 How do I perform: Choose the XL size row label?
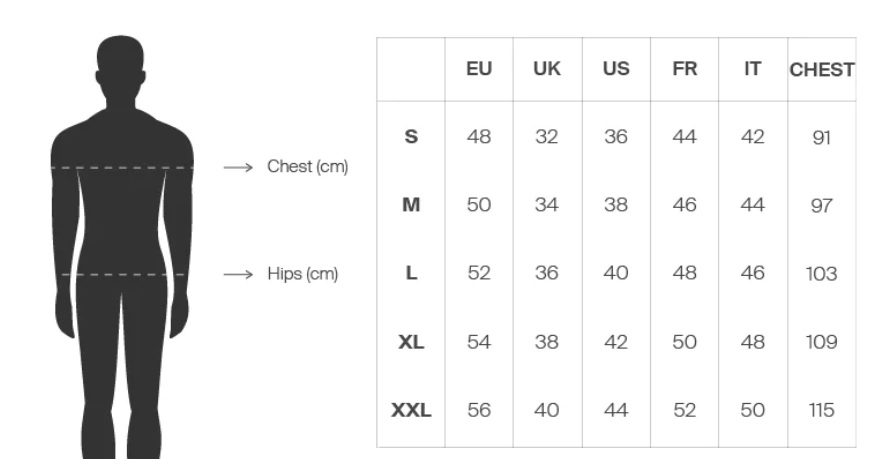click(x=411, y=342)
